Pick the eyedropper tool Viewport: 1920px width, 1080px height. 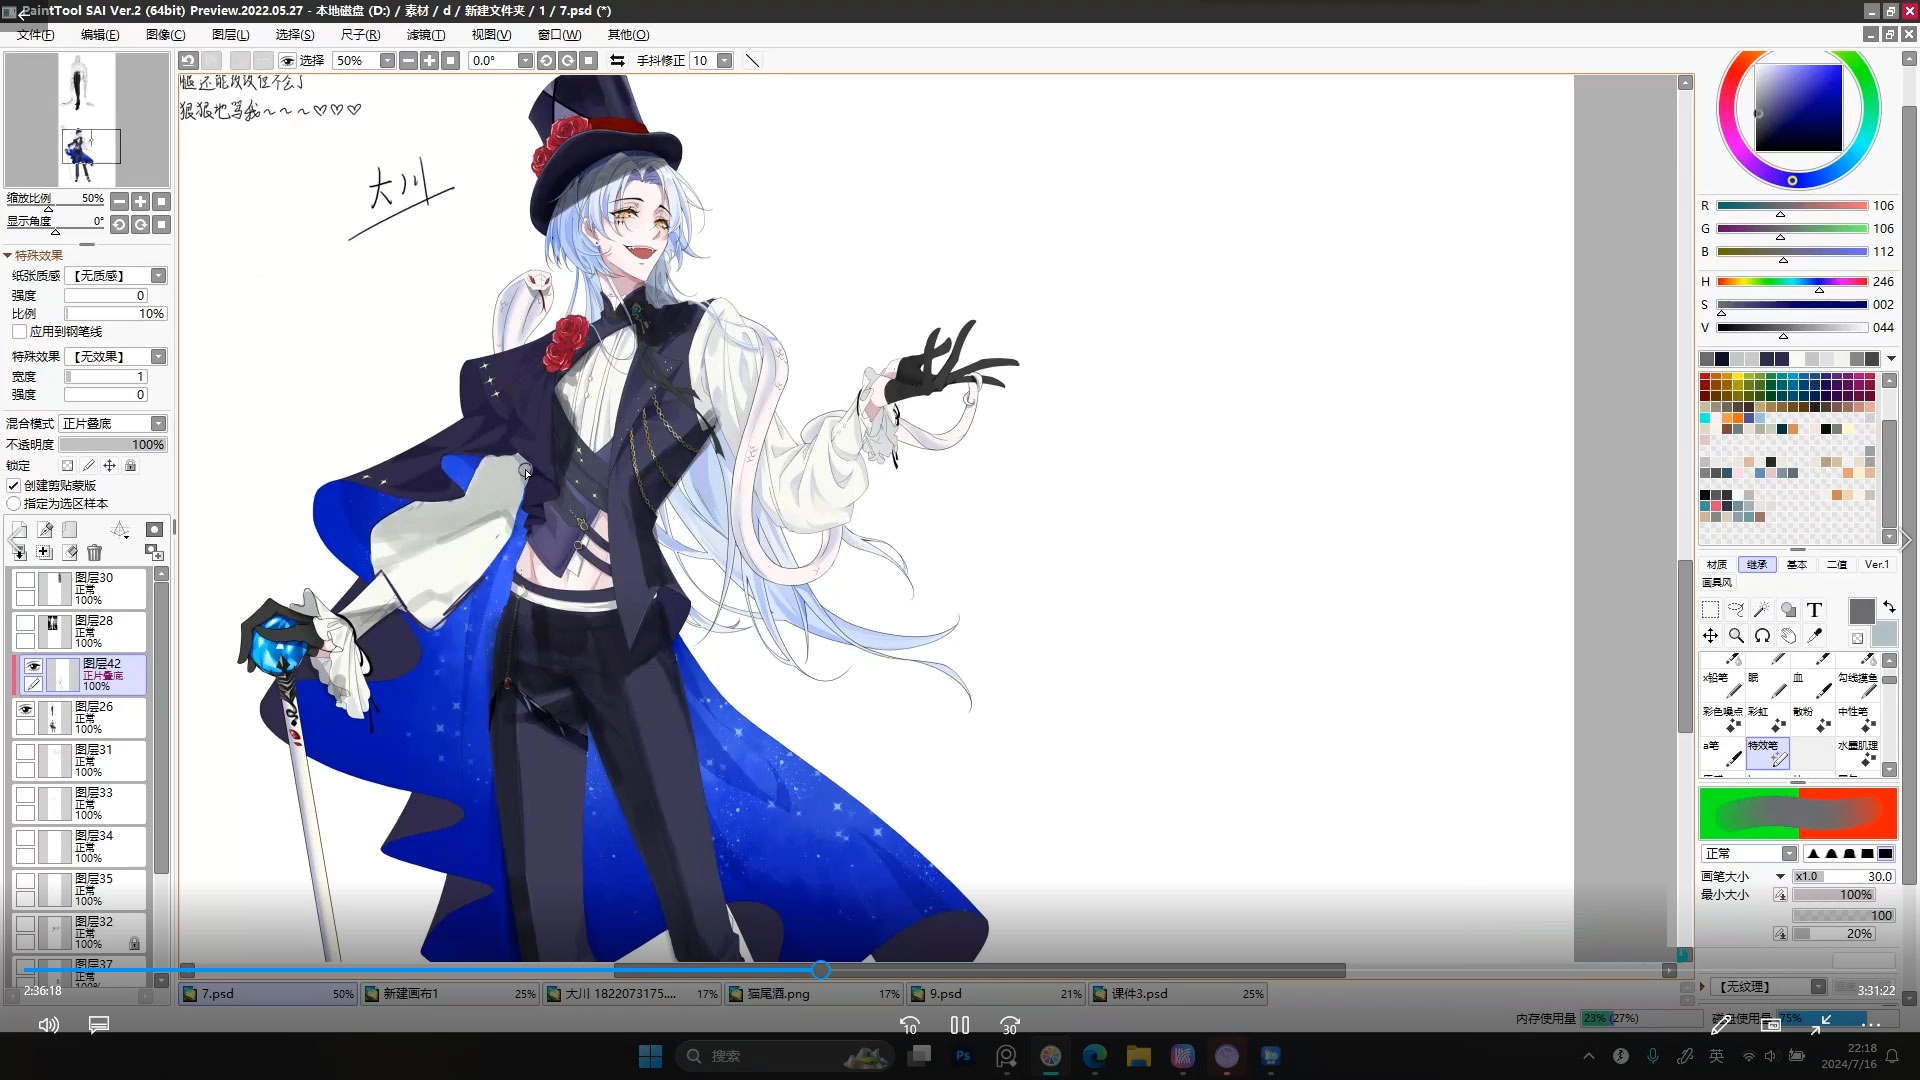click(x=1814, y=636)
